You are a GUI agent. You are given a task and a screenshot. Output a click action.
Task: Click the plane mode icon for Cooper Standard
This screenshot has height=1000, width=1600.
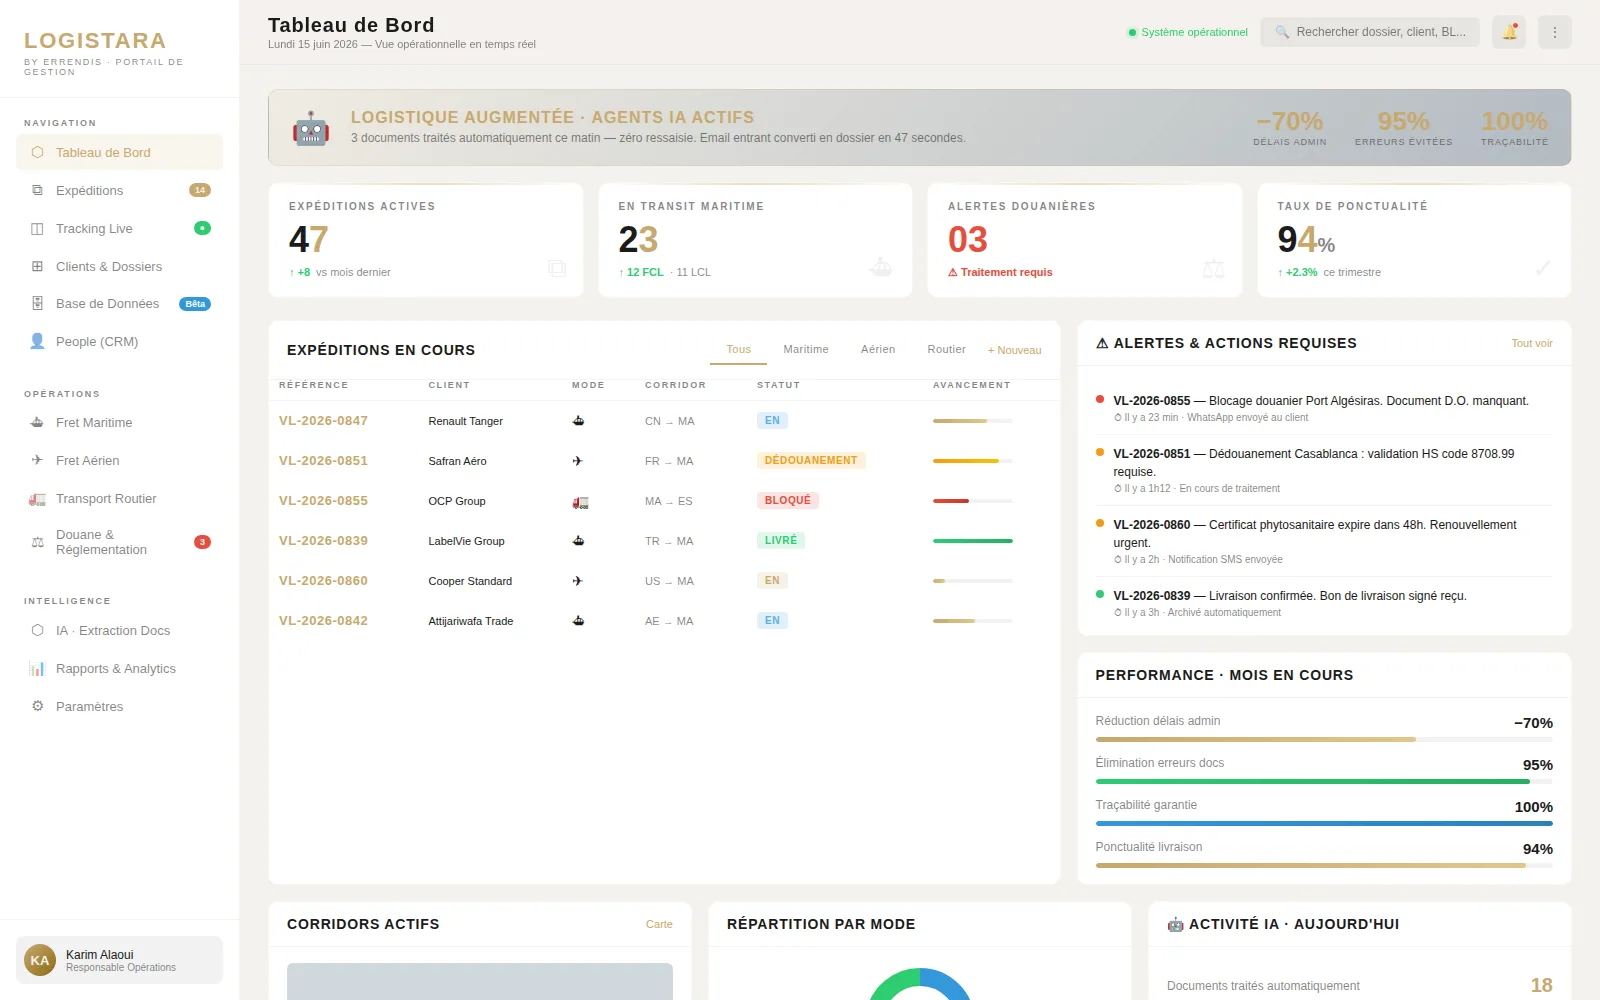(x=578, y=581)
